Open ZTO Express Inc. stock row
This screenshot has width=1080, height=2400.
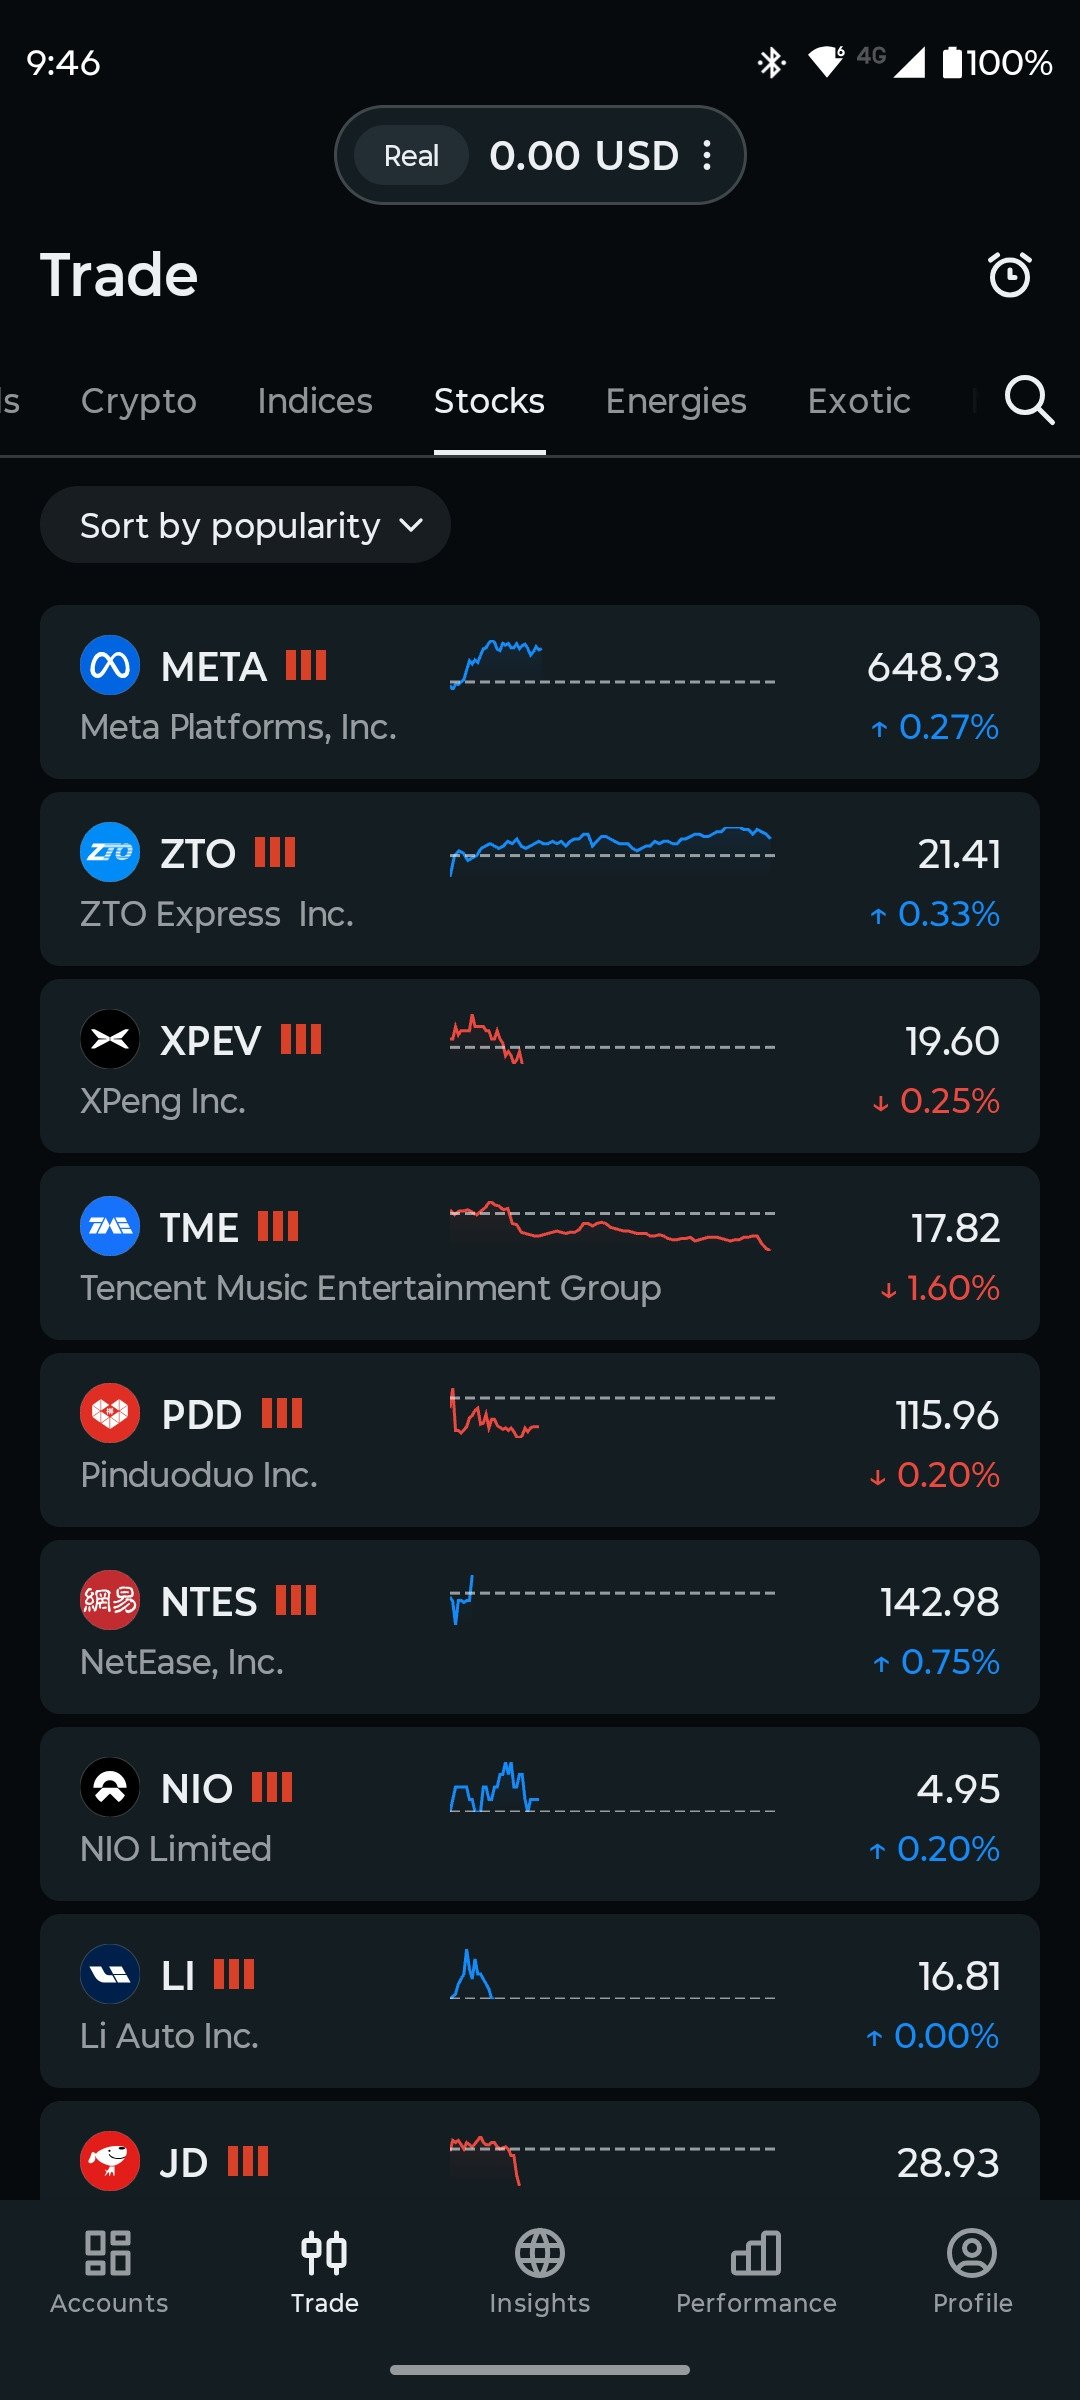540,879
